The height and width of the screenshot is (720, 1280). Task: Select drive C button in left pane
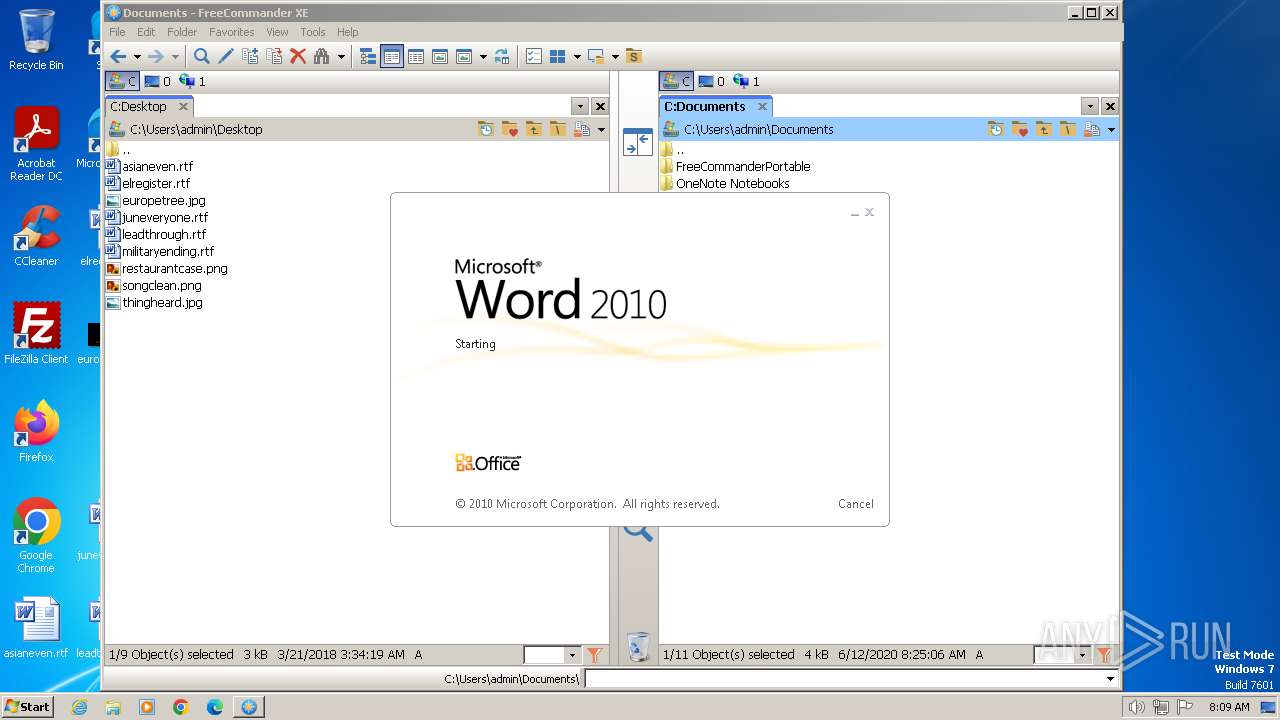point(122,81)
